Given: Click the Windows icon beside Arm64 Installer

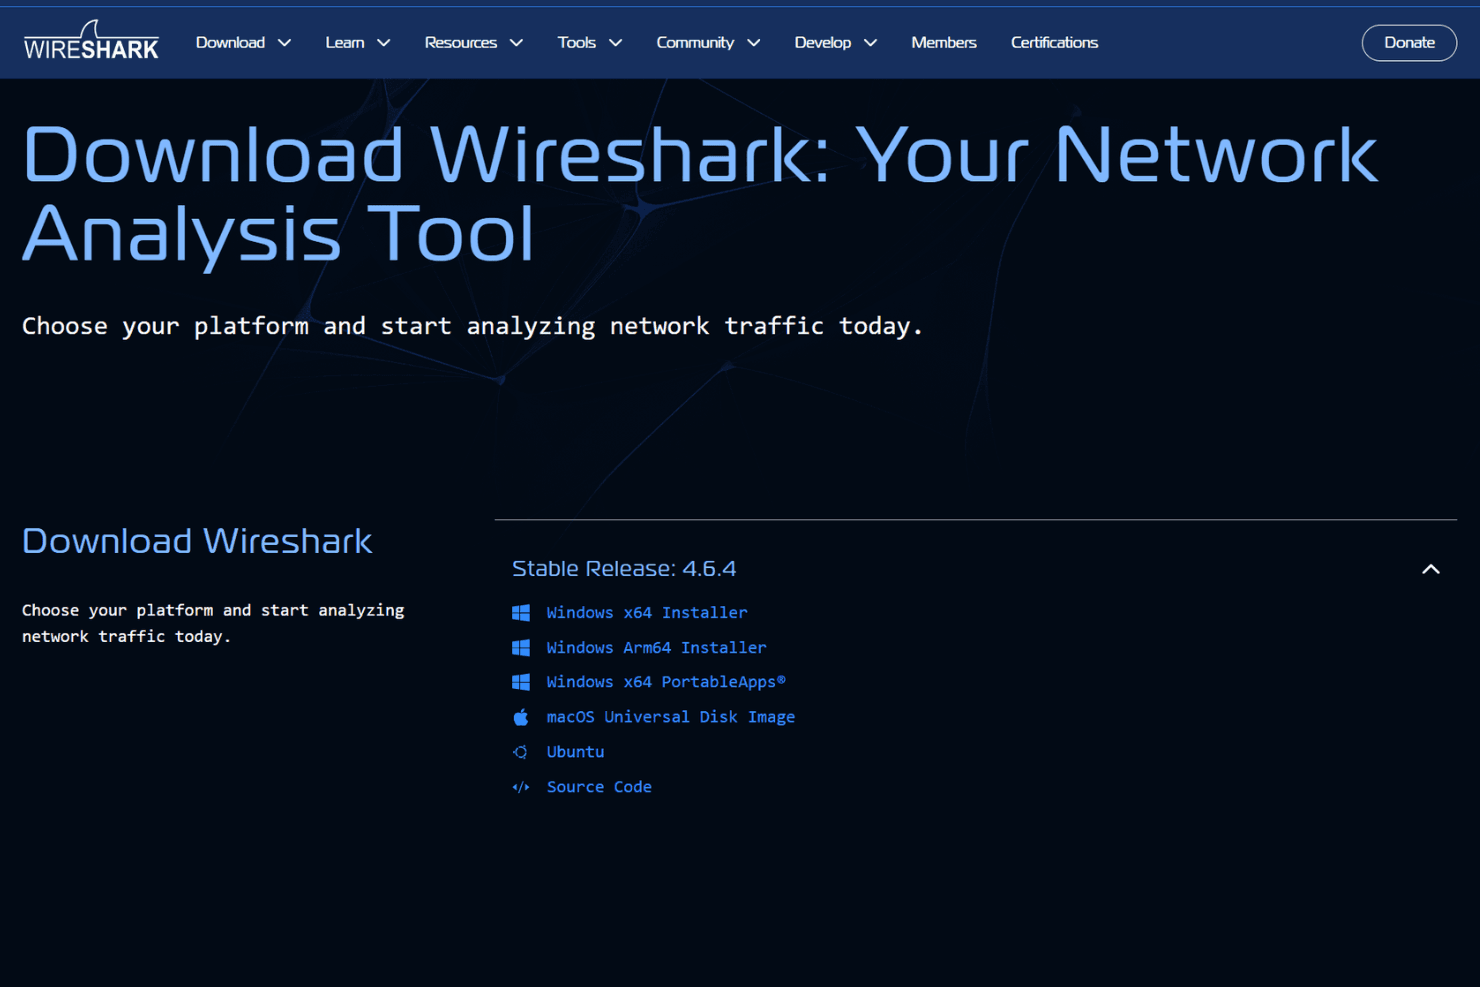Looking at the screenshot, I should 521,648.
